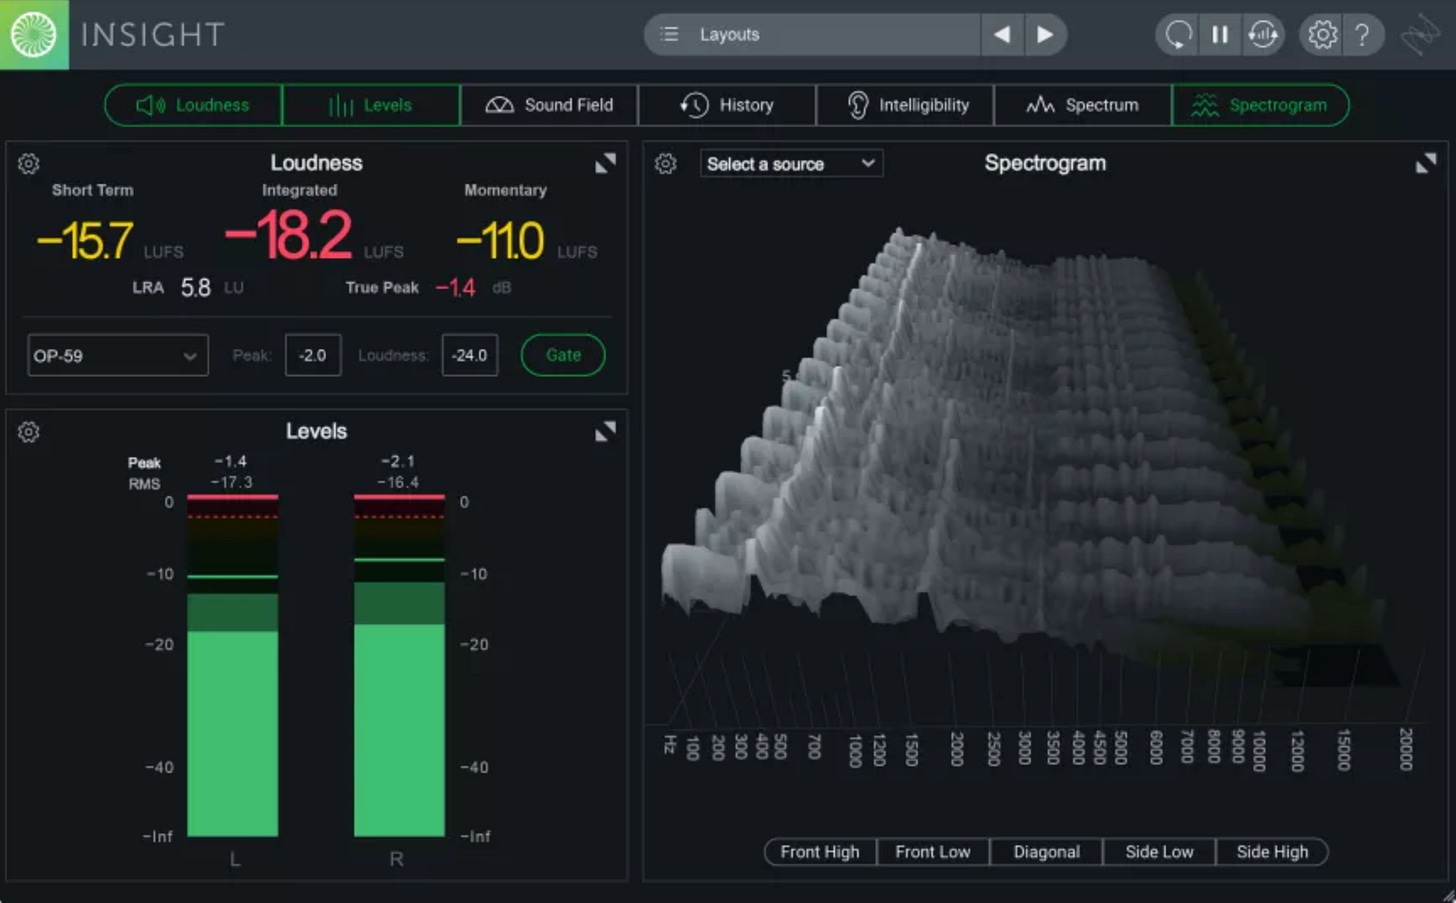Toggle the Front High spectrogram view
The height and width of the screenshot is (903, 1456).
coord(819,852)
